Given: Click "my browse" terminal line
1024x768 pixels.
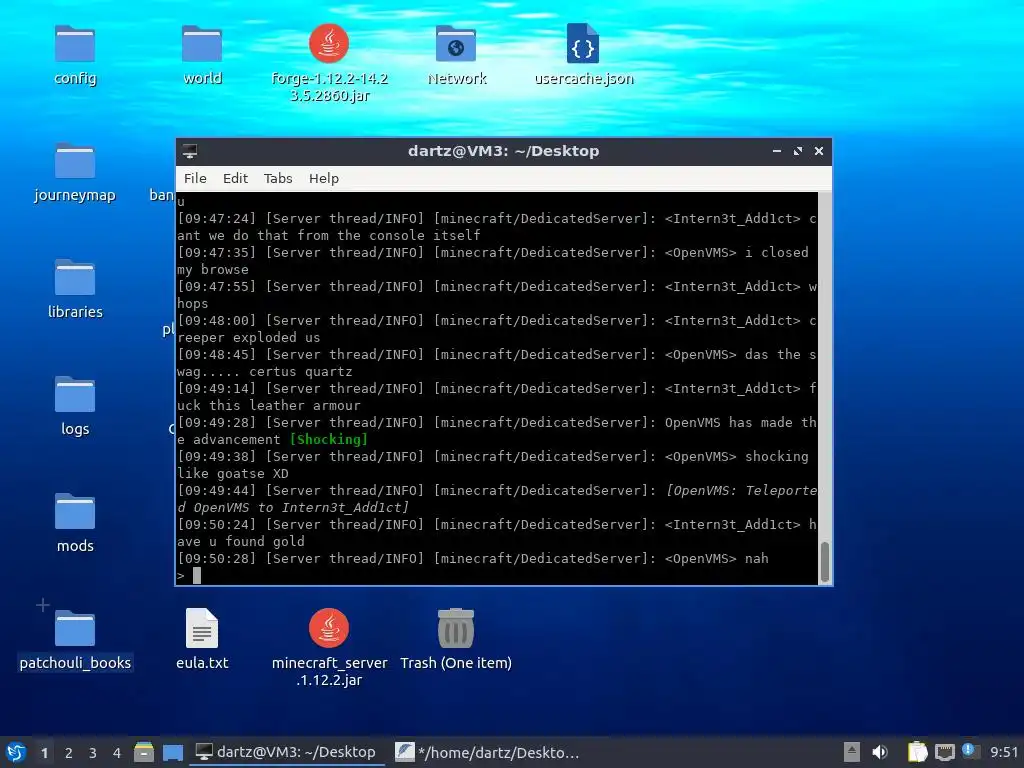Looking at the screenshot, I should point(213,270).
